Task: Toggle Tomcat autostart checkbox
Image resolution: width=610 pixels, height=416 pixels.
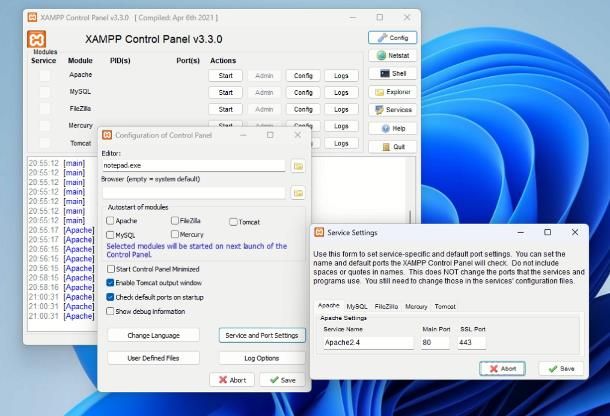Action: click(x=233, y=222)
